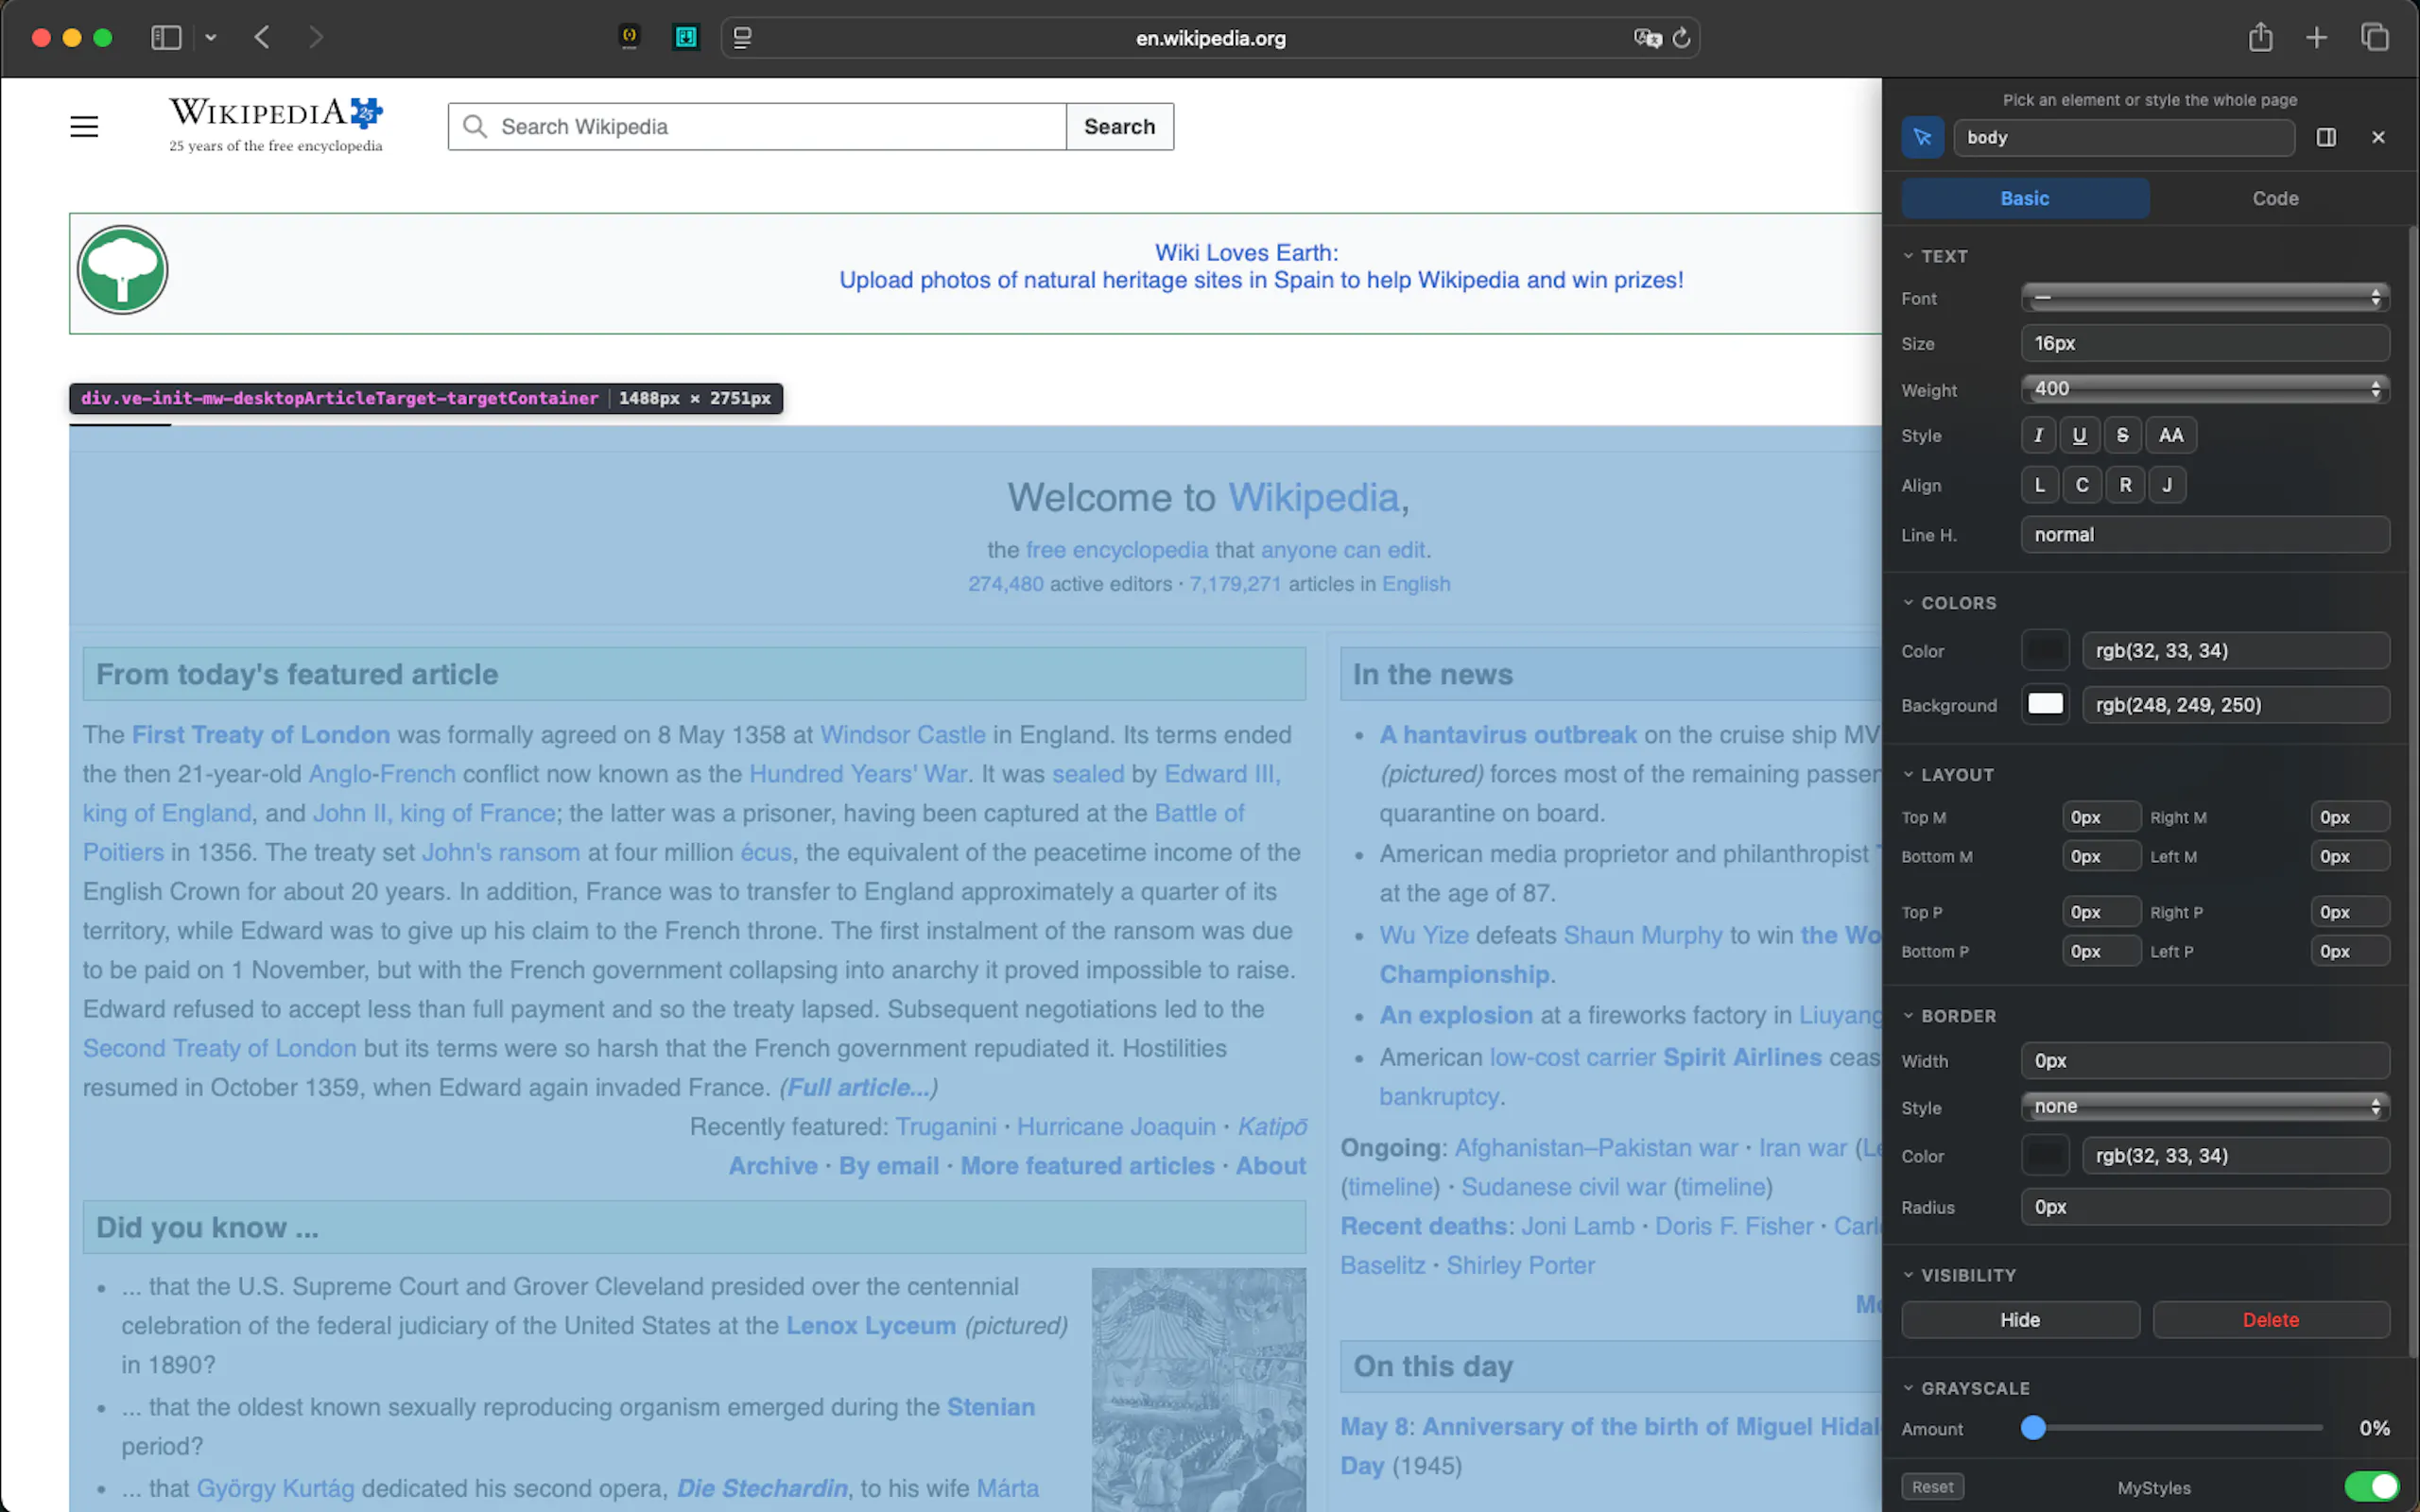Go back to previous page
The image size is (2420, 1512).
(262, 38)
